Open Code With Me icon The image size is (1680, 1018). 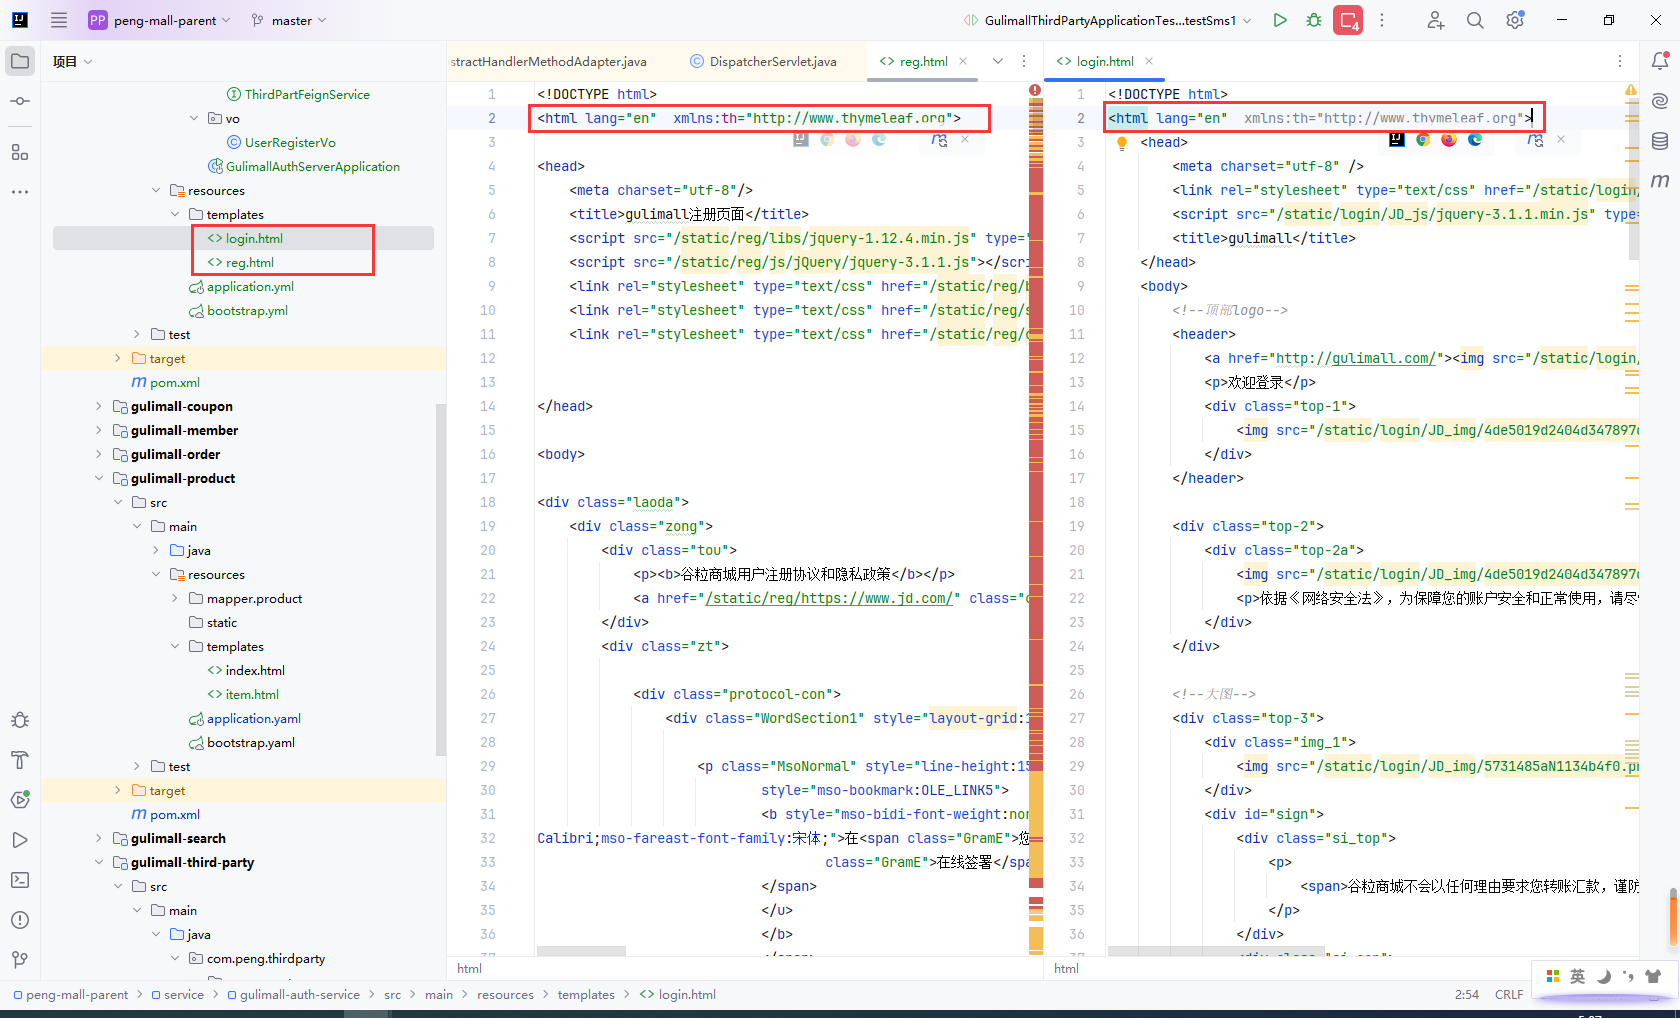click(x=1435, y=20)
